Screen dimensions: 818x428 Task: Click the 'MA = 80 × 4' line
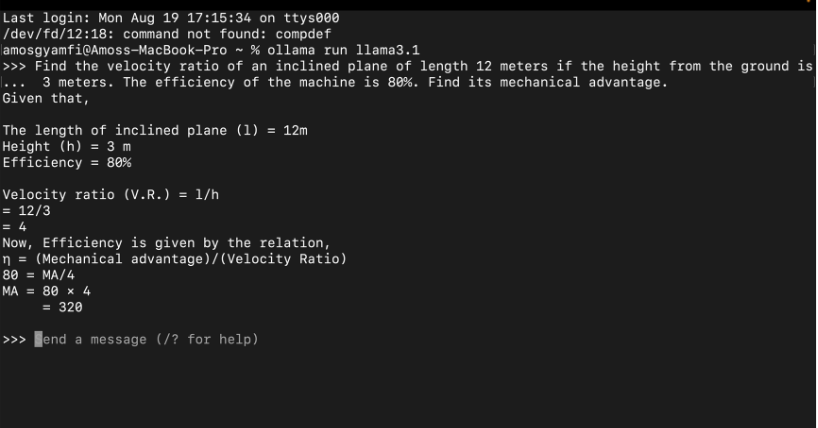point(46,291)
